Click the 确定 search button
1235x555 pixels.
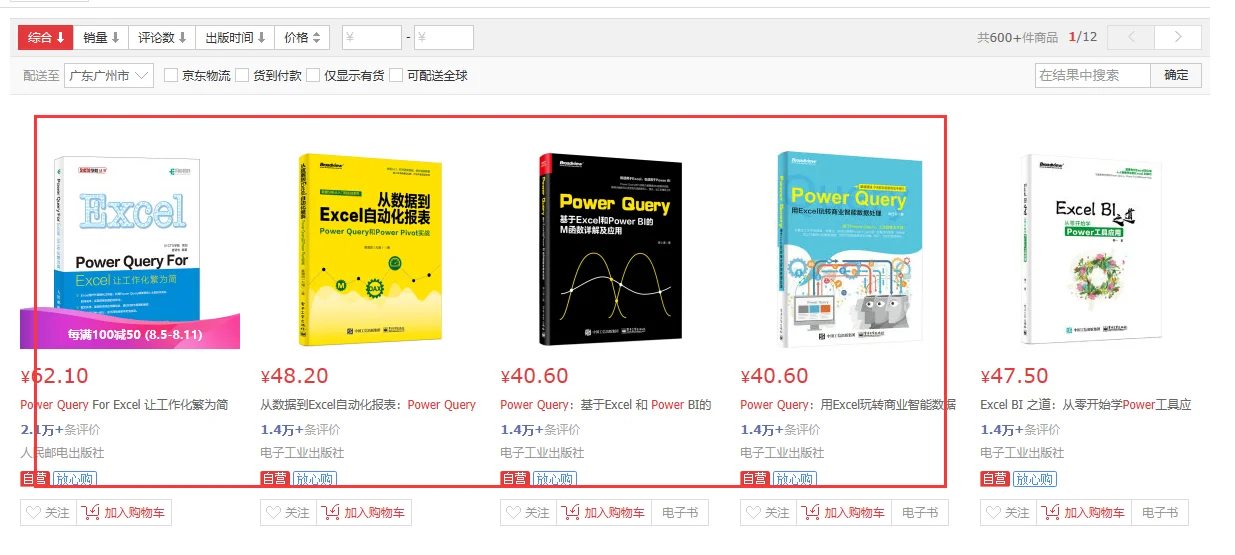[x=1176, y=75]
